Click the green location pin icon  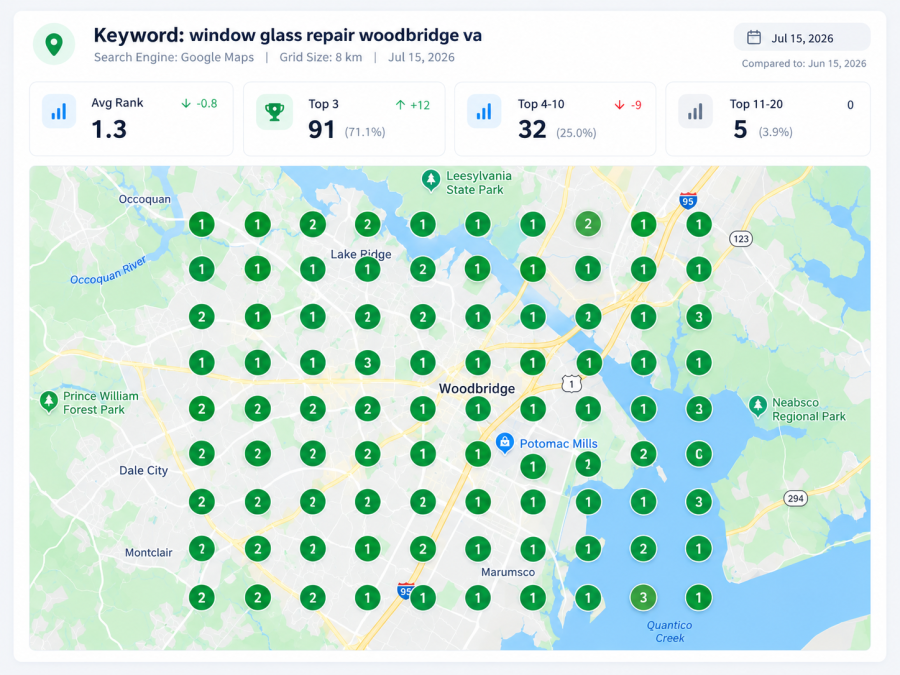pyautogui.click(x=54, y=44)
